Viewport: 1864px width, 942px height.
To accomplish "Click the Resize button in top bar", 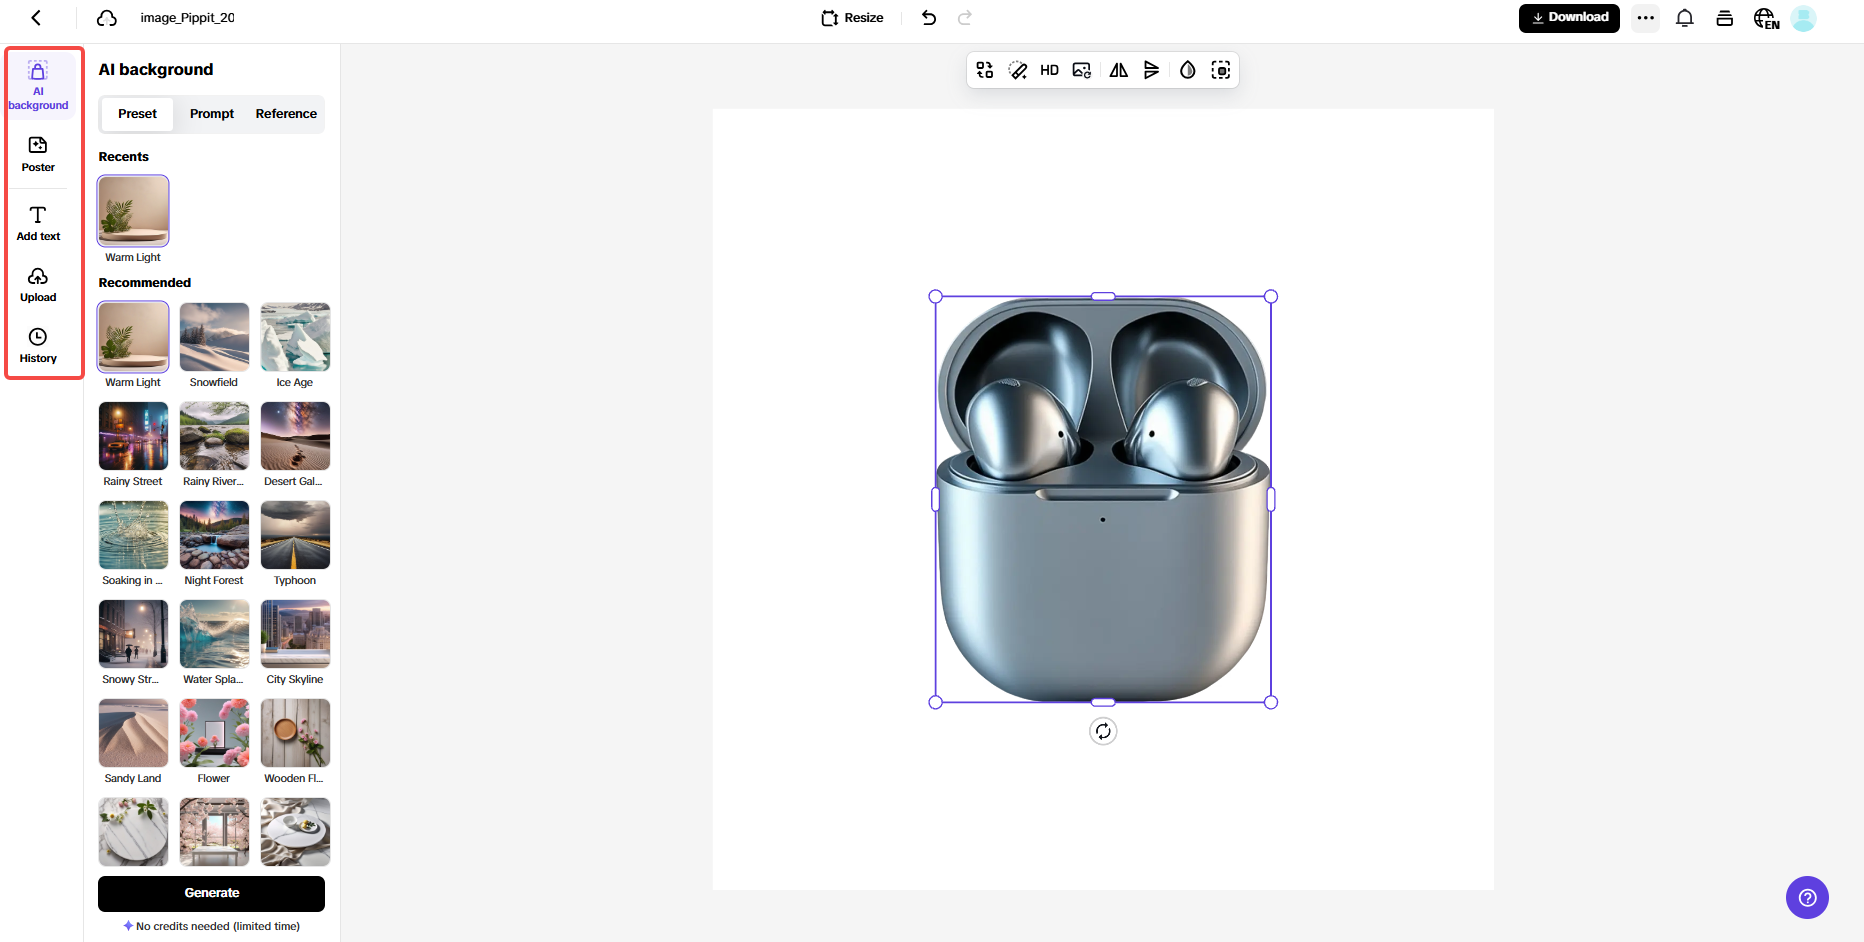I will pos(853,18).
